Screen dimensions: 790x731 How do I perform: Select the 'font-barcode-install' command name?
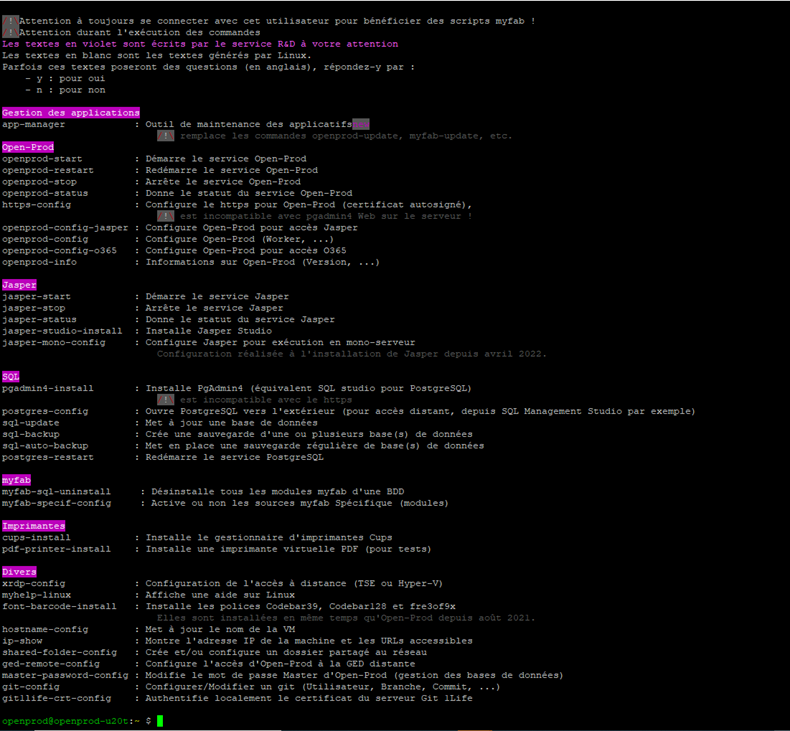59,607
